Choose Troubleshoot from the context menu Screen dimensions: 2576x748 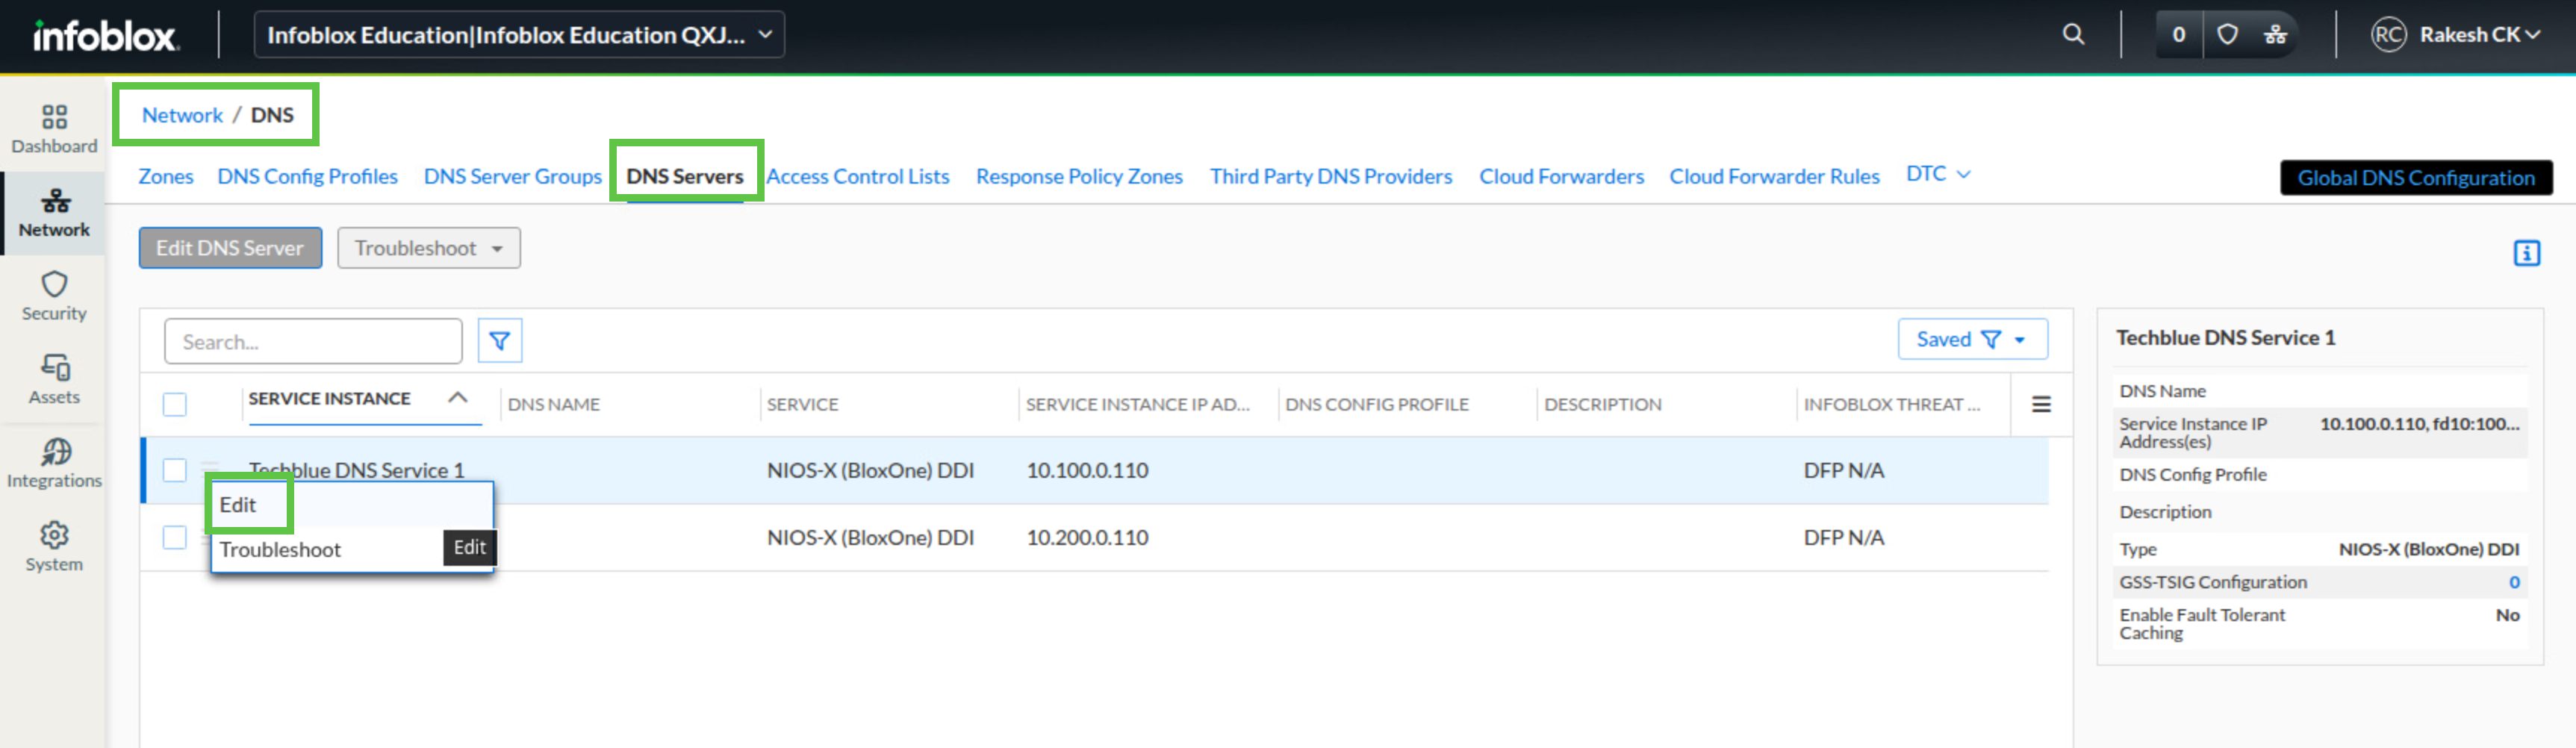pos(280,550)
